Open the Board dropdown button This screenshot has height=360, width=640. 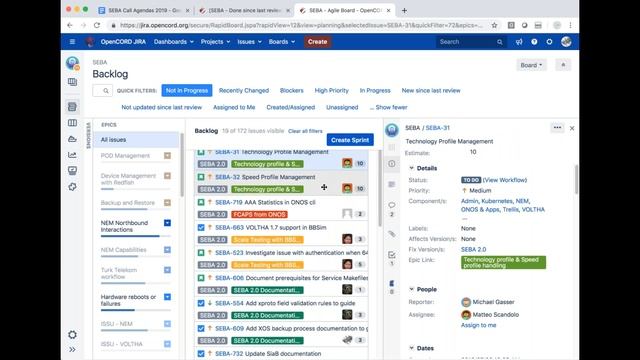pyautogui.click(x=531, y=65)
